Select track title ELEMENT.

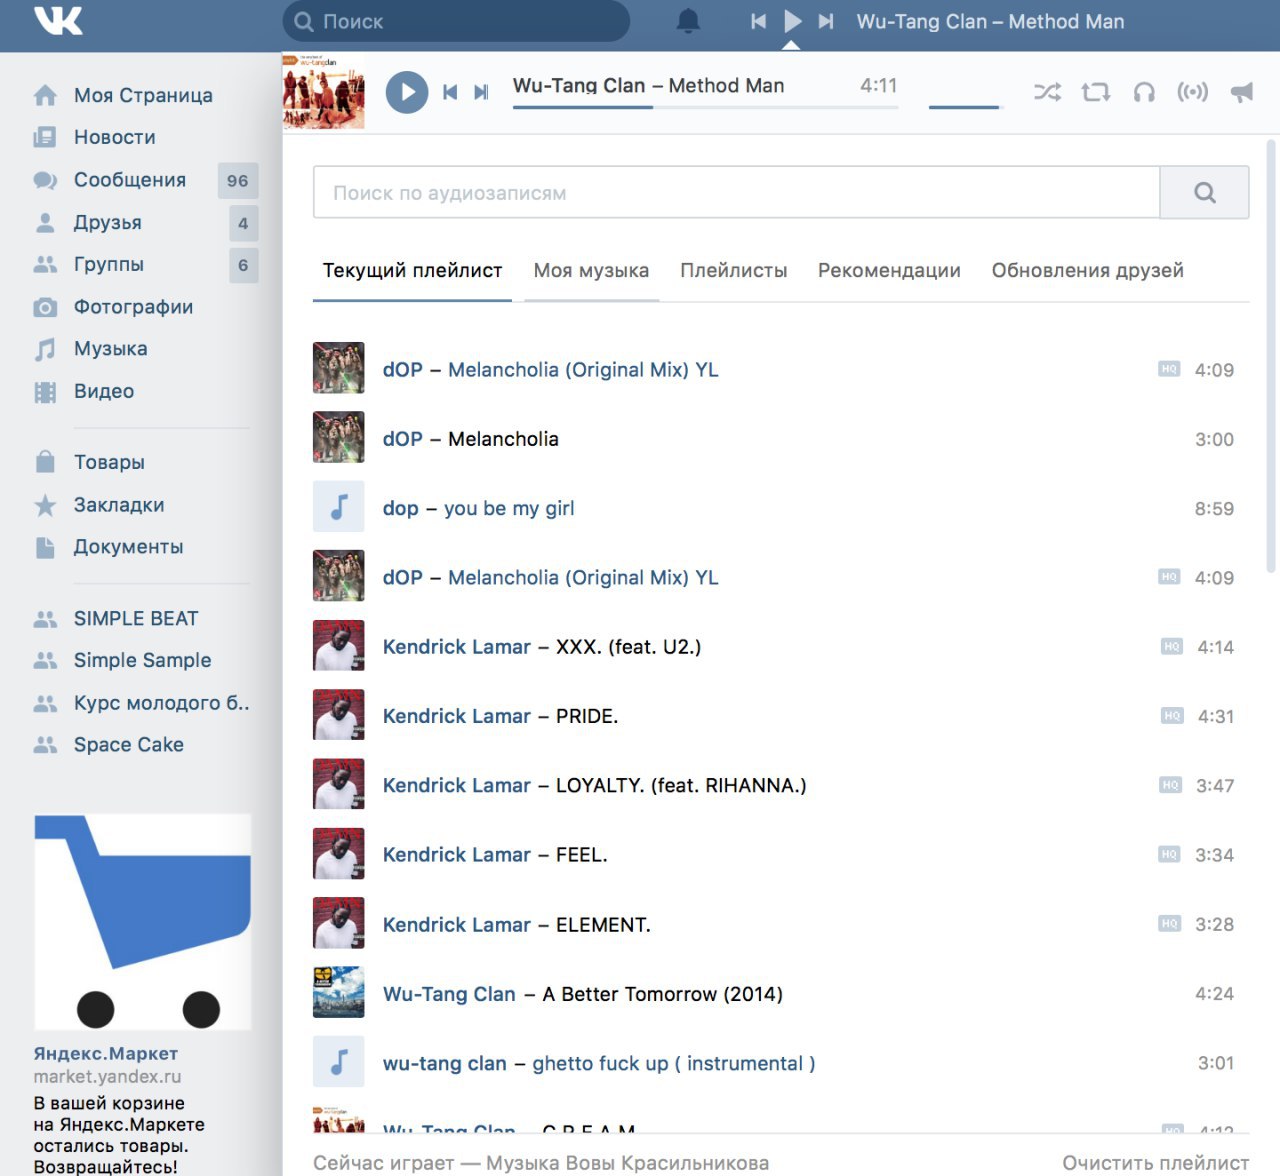[603, 924]
